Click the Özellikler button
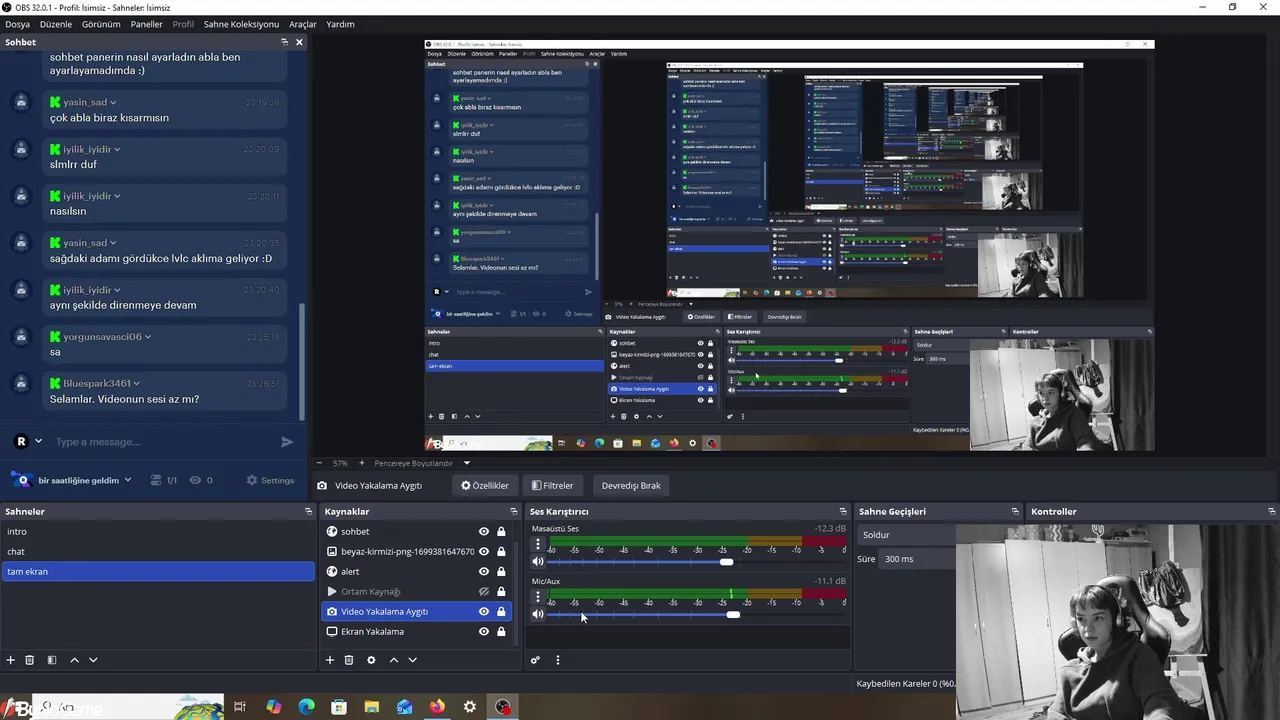This screenshot has height=720, width=1280. (485, 486)
